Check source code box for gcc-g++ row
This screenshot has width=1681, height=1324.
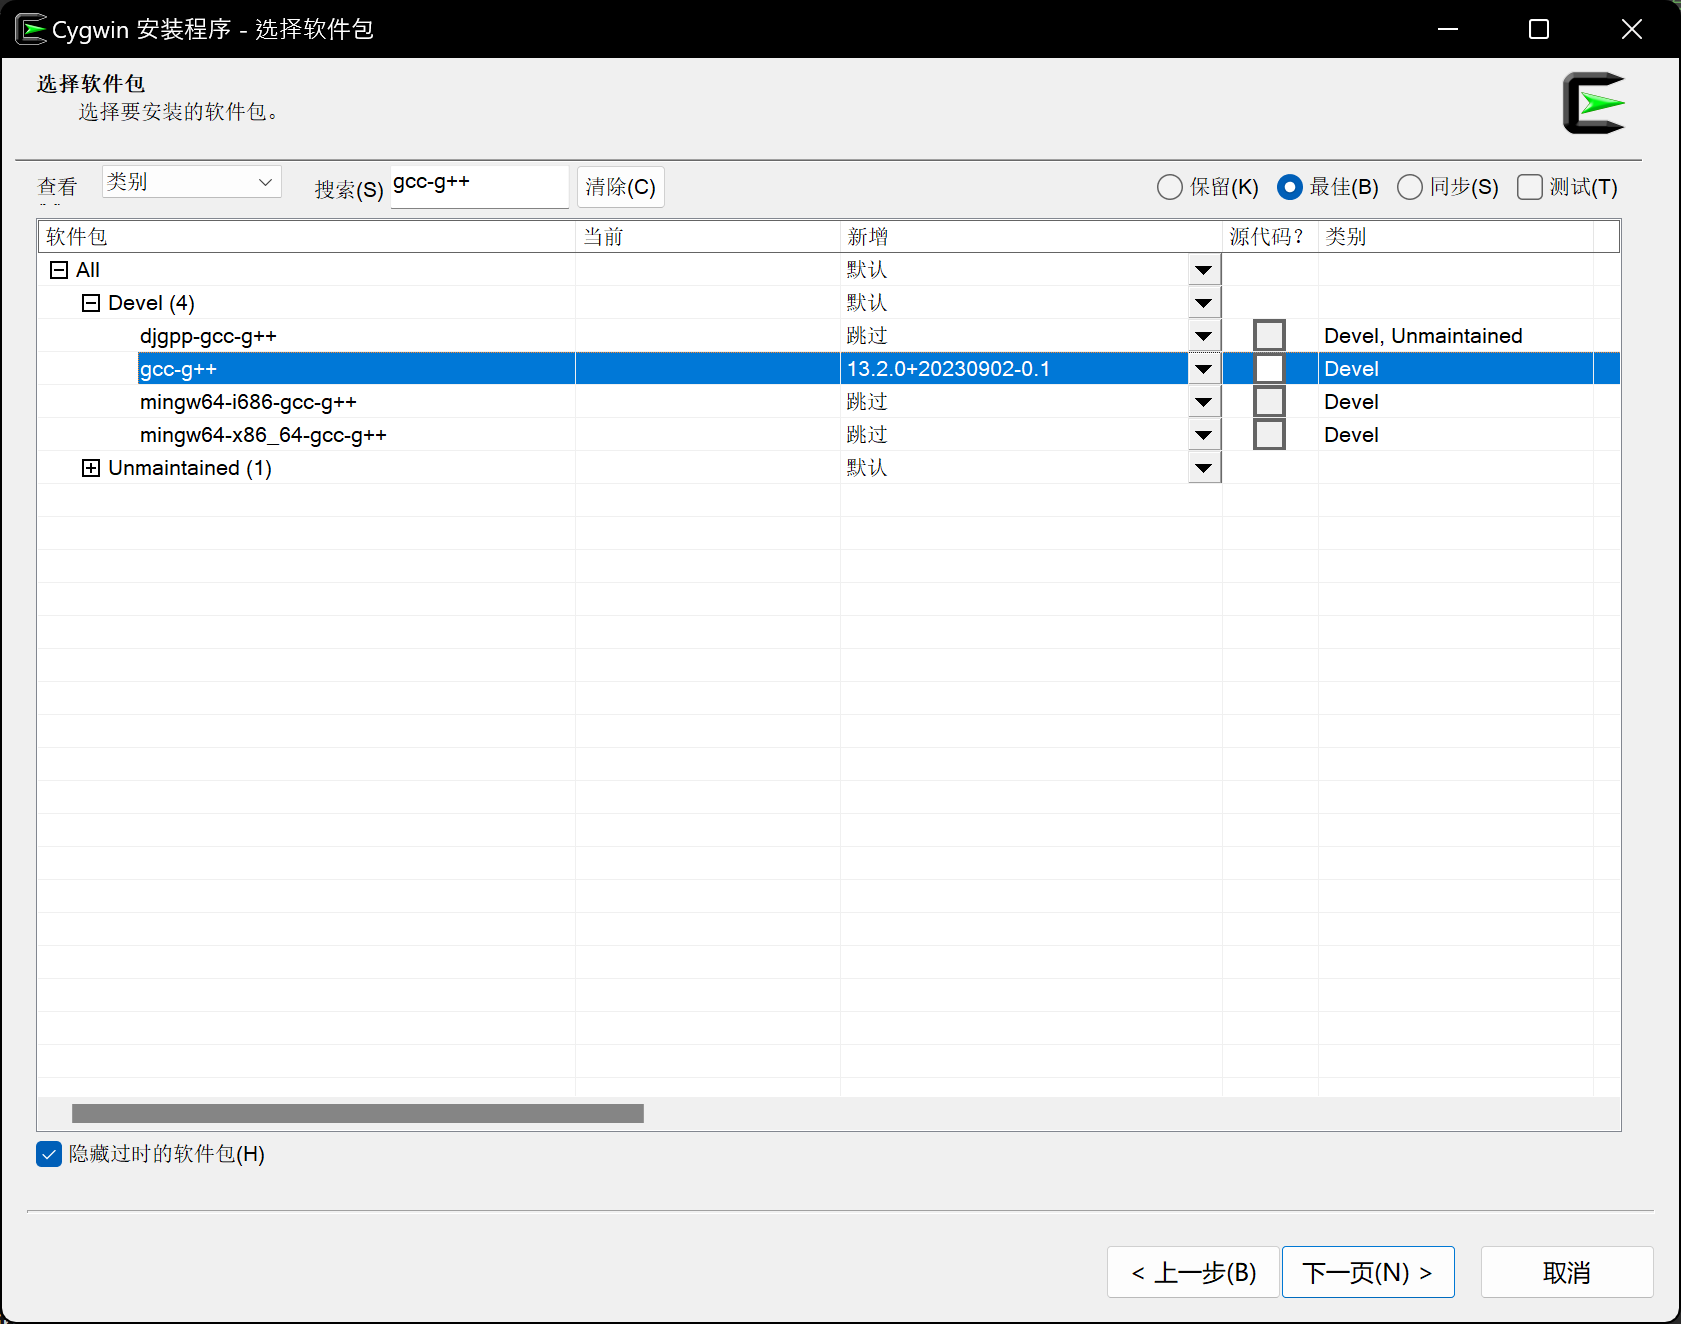point(1269,369)
